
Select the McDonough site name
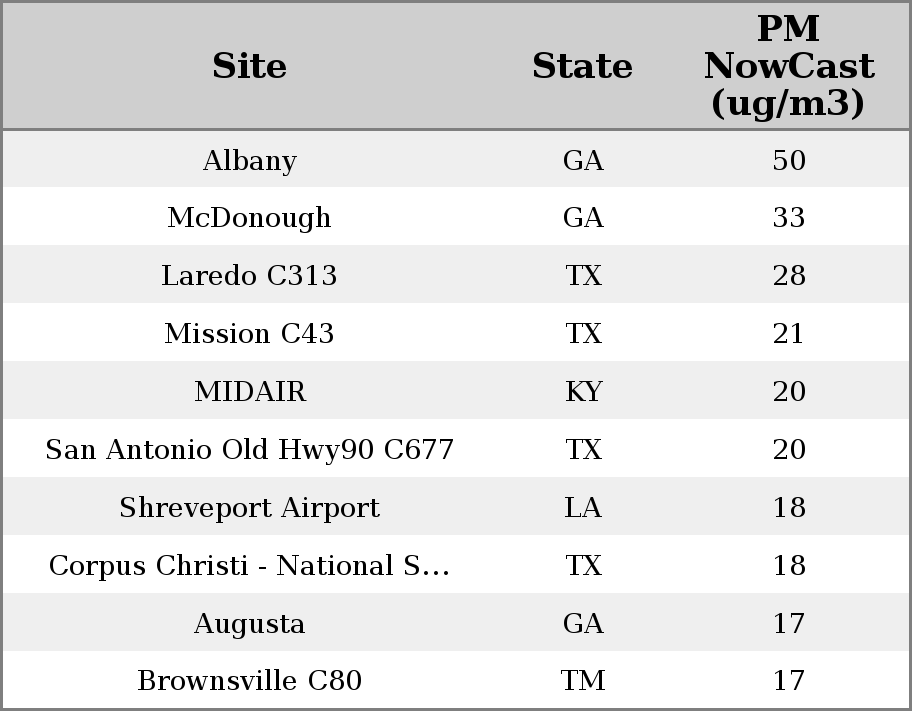(249, 218)
